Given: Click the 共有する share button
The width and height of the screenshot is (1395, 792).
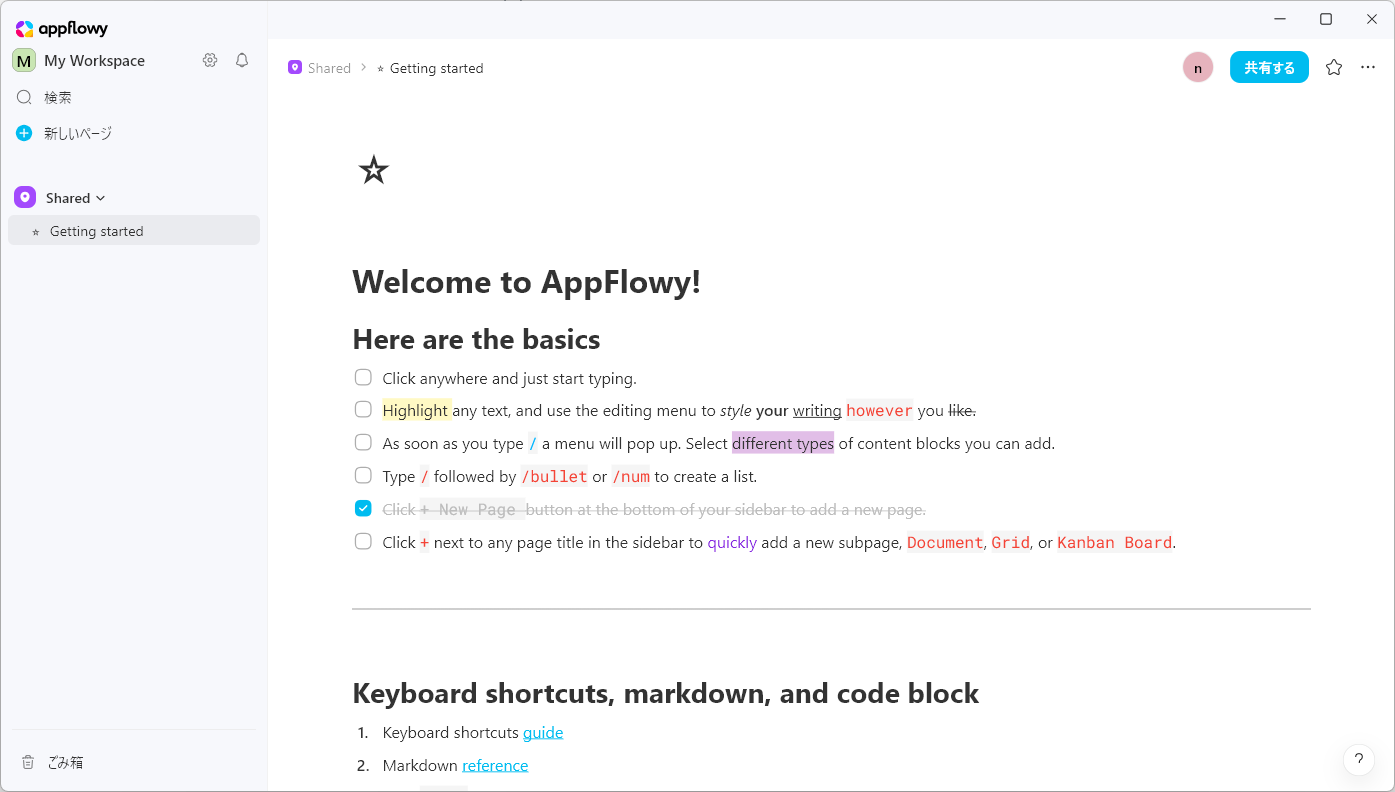Looking at the screenshot, I should click(x=1269, y=67).
